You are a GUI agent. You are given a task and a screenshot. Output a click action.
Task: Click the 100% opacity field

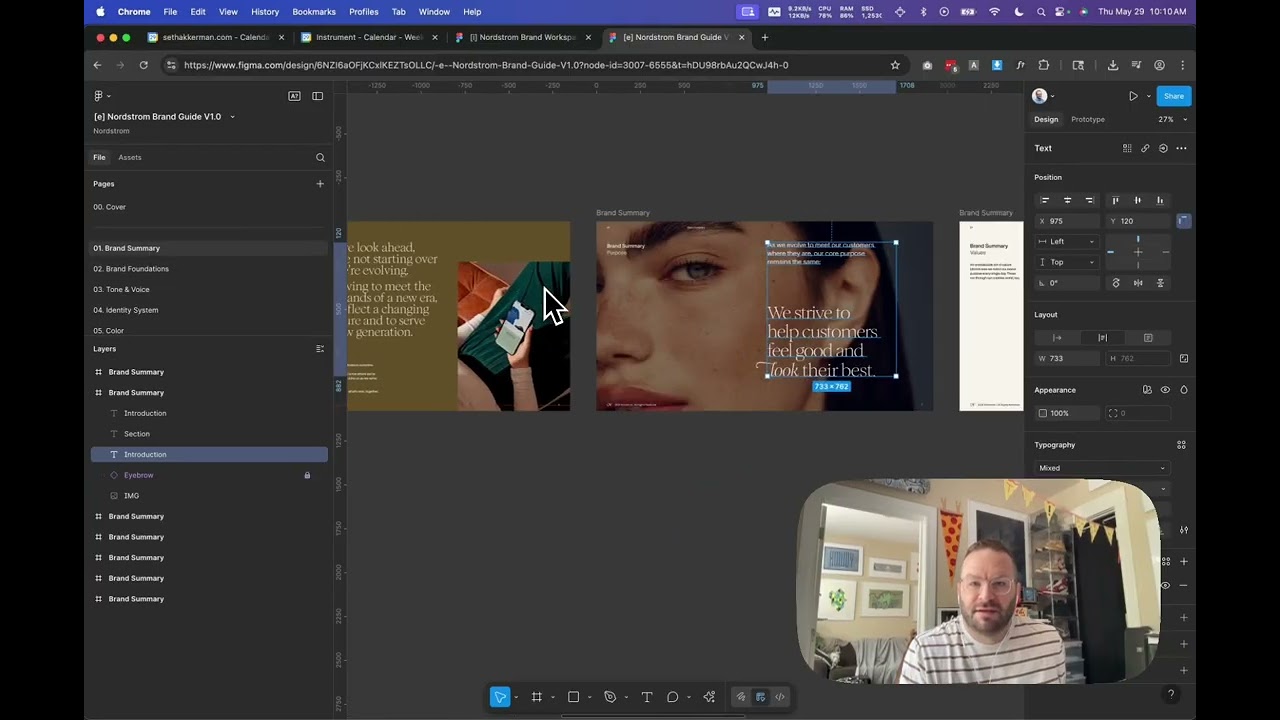pos(1066,413)
